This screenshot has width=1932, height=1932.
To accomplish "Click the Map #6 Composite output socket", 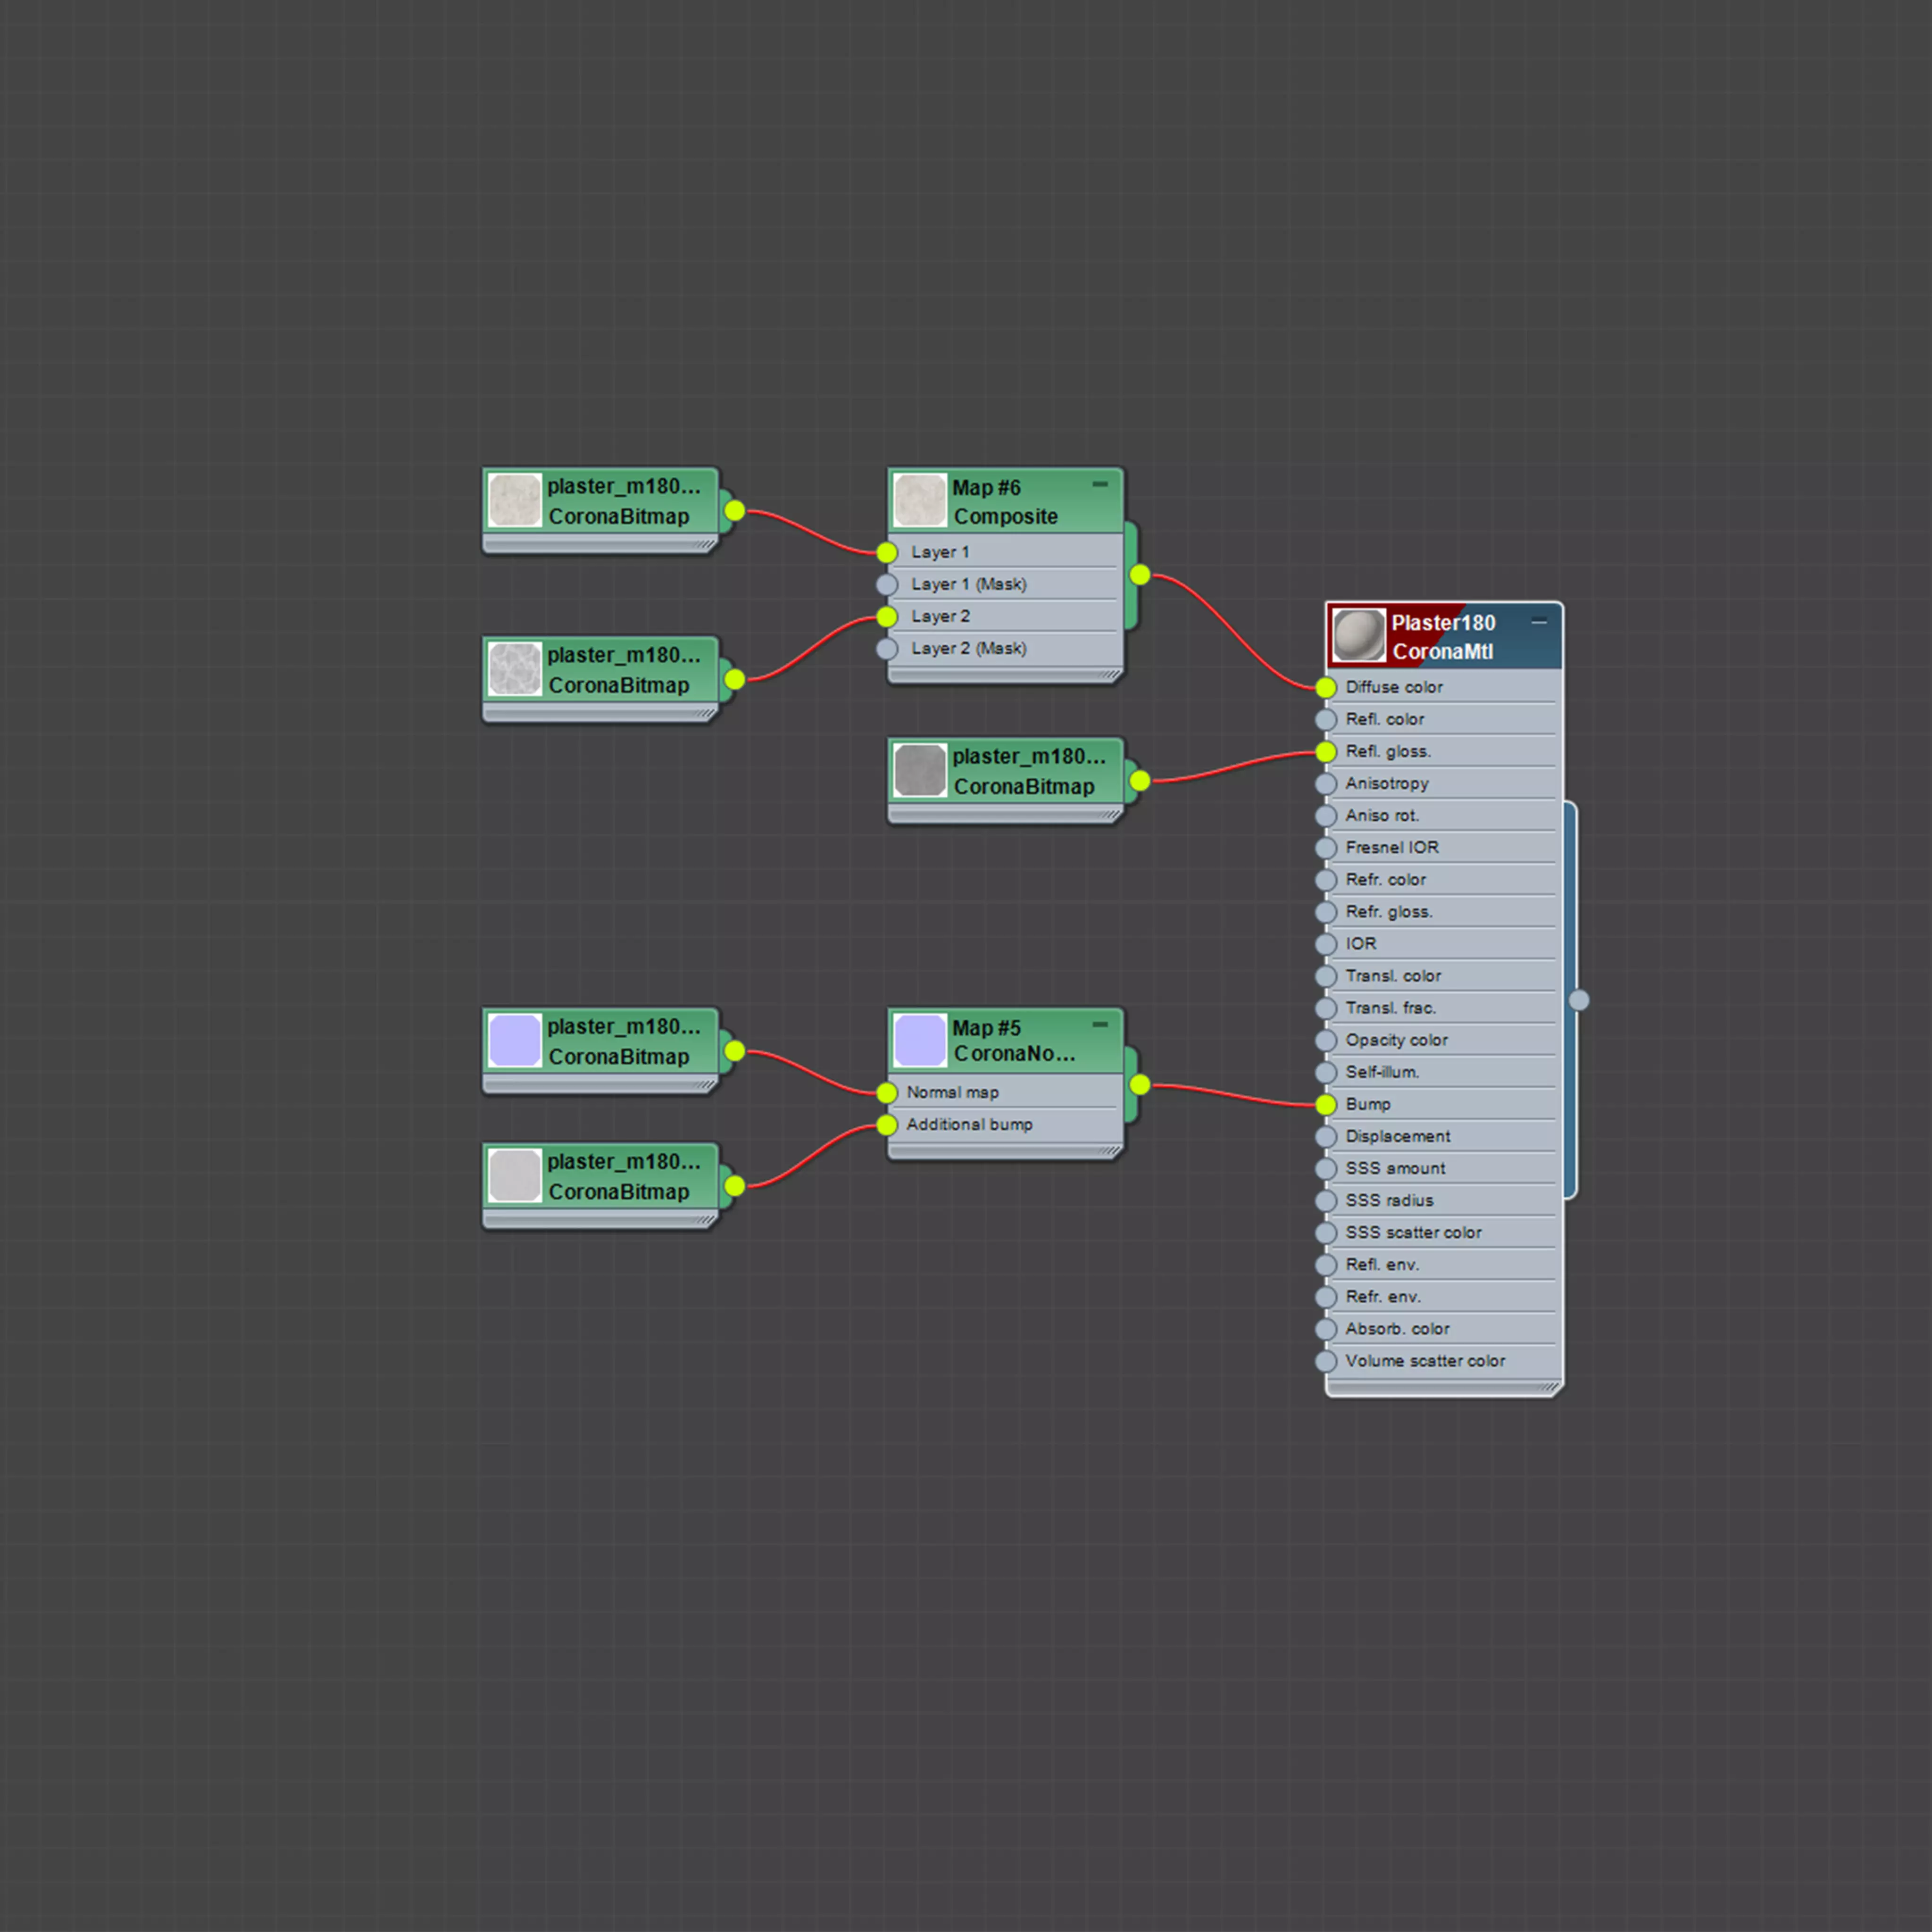I will [1140, 575].
